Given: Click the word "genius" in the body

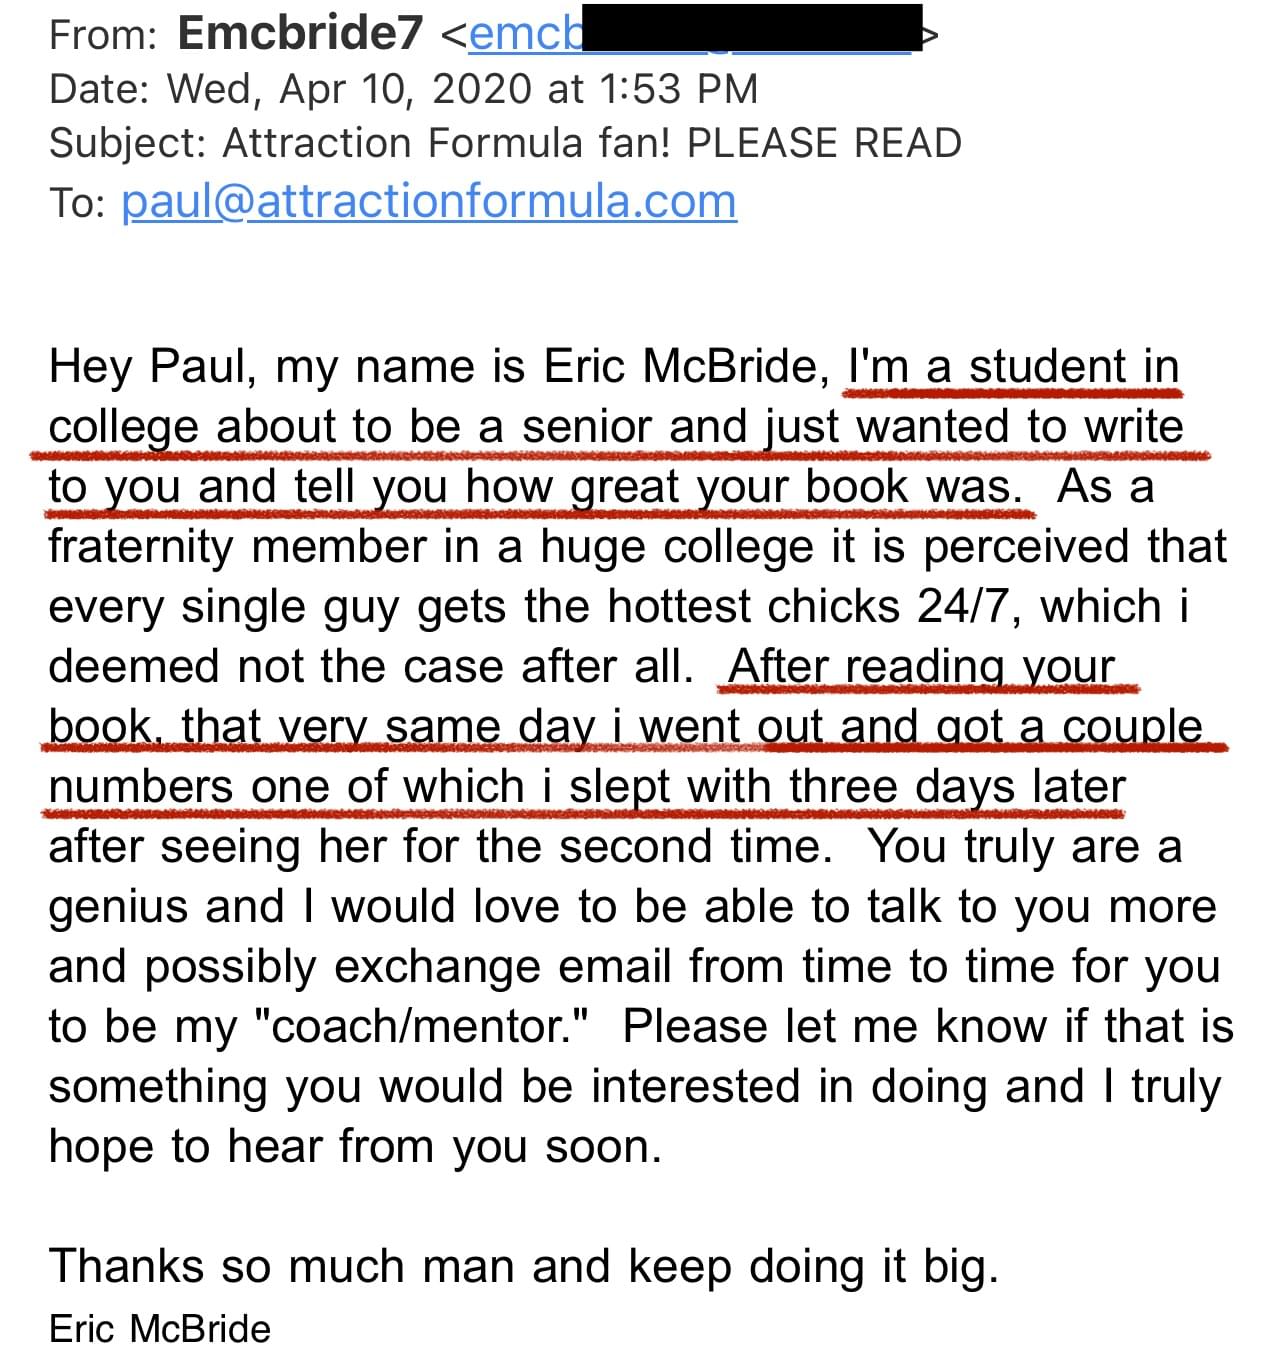Looking at the screenshot, I should [119, 908].
